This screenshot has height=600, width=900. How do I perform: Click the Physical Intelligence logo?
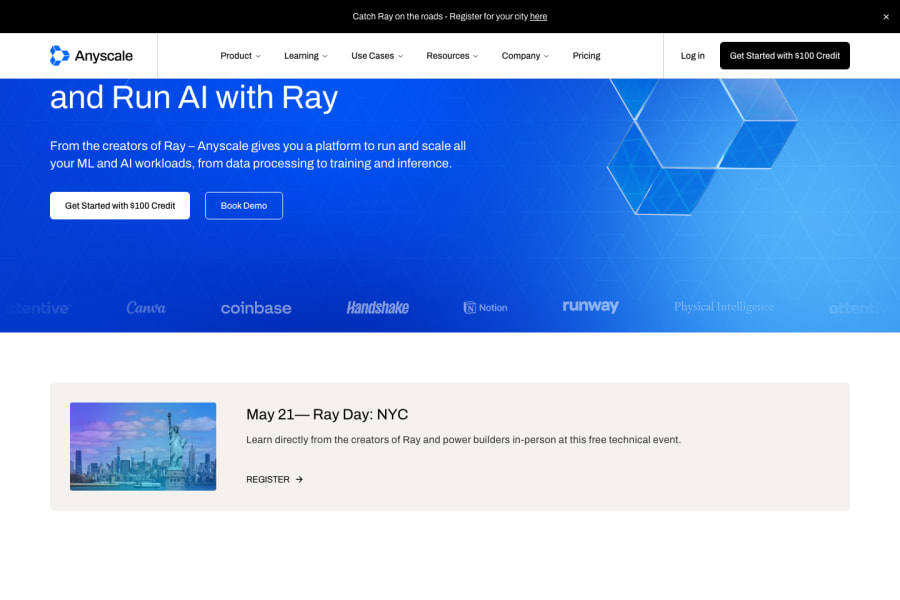click(723, 306)
